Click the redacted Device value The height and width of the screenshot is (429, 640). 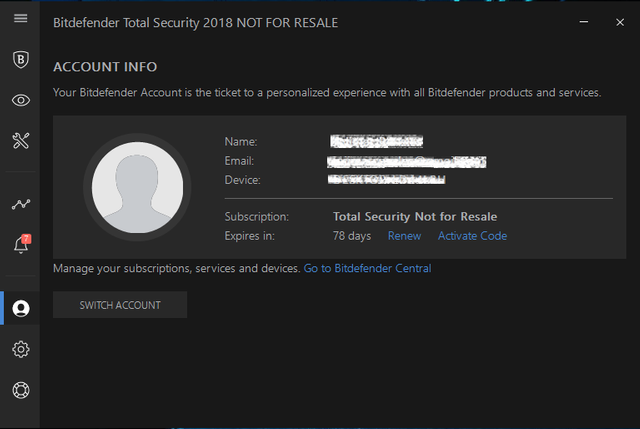[x=387, y=180]
